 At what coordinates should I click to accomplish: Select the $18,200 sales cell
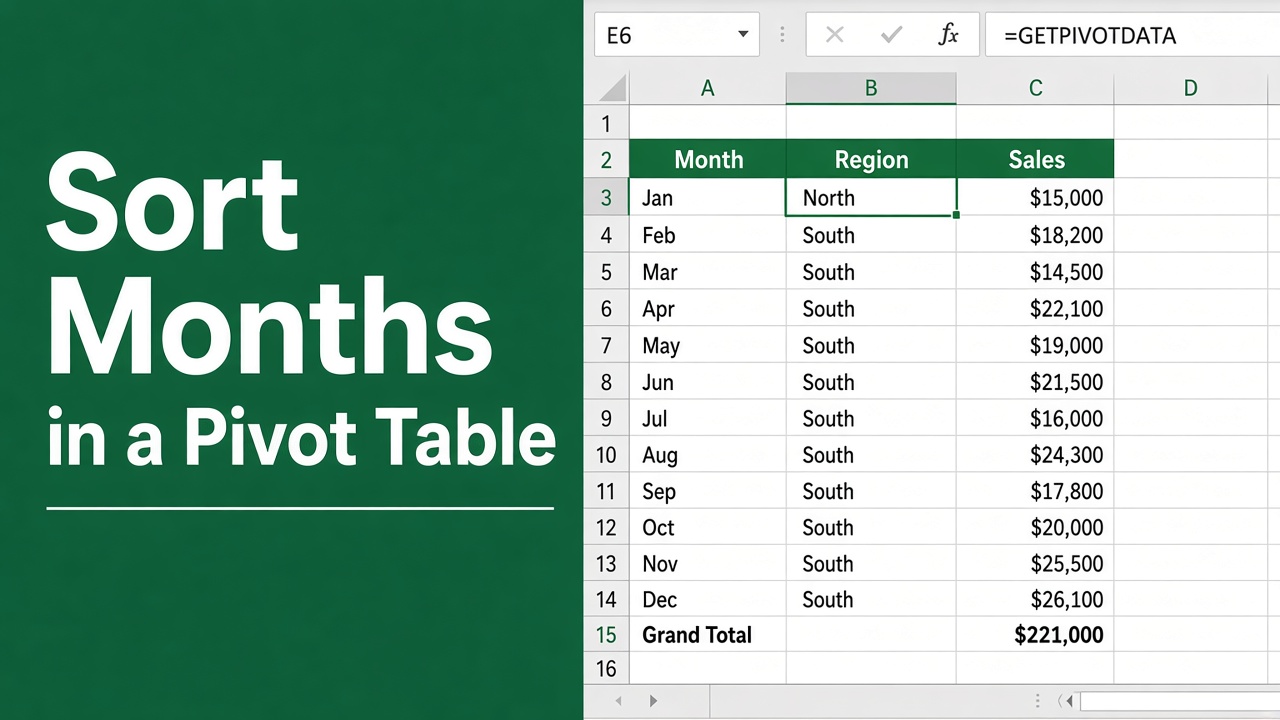click(x=1035, y=235)
